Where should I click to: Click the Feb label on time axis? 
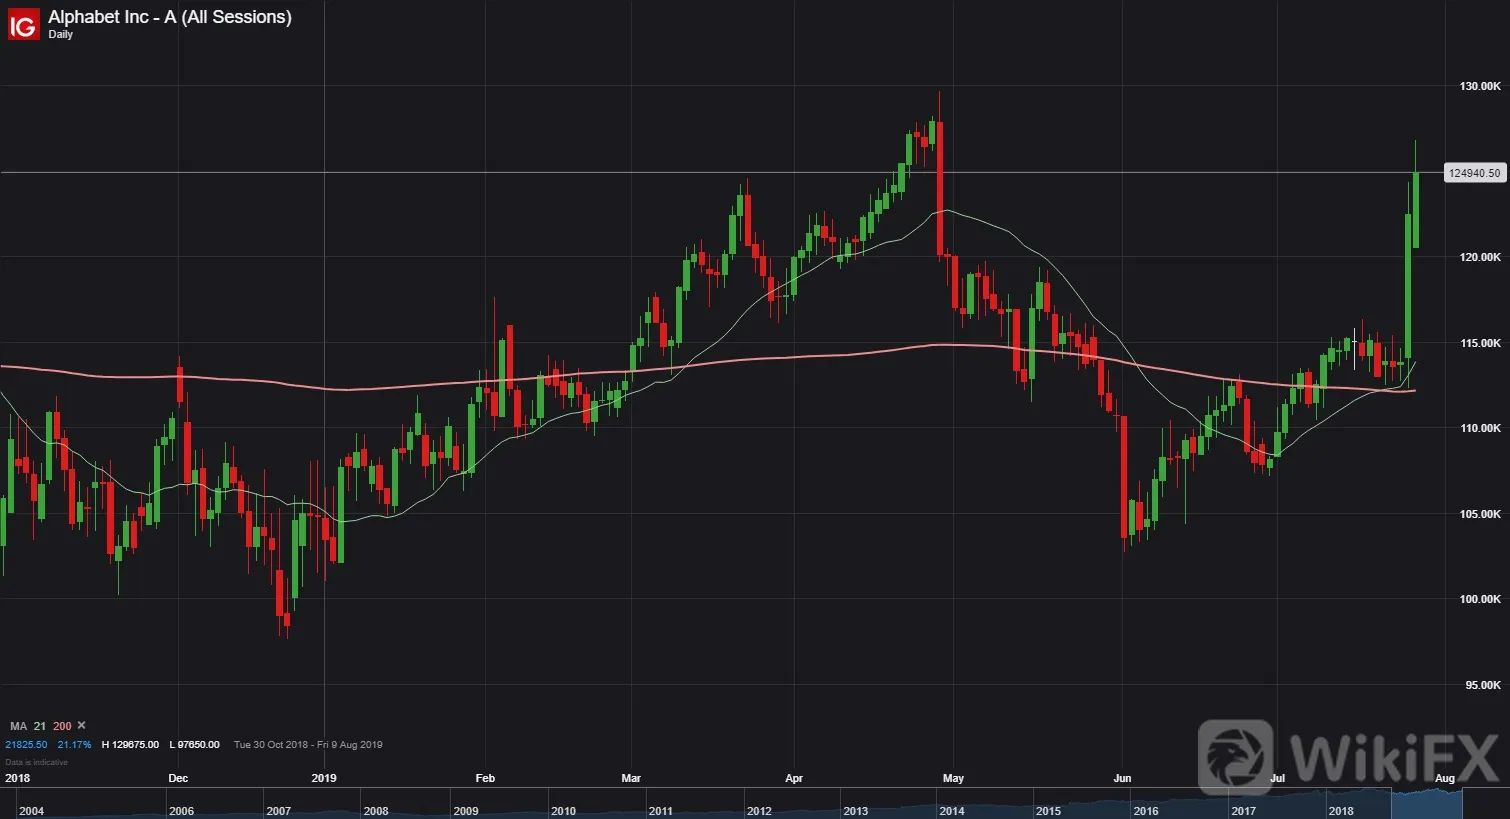[485, 778]
